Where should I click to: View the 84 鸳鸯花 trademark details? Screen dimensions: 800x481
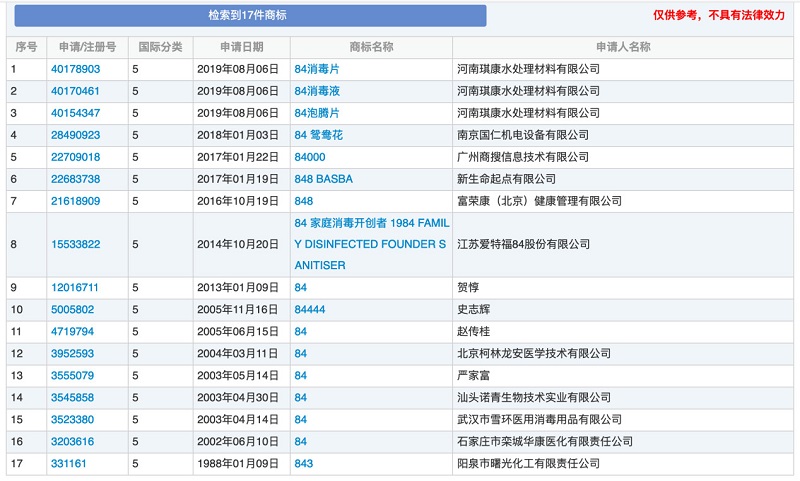tap(318, 135)
